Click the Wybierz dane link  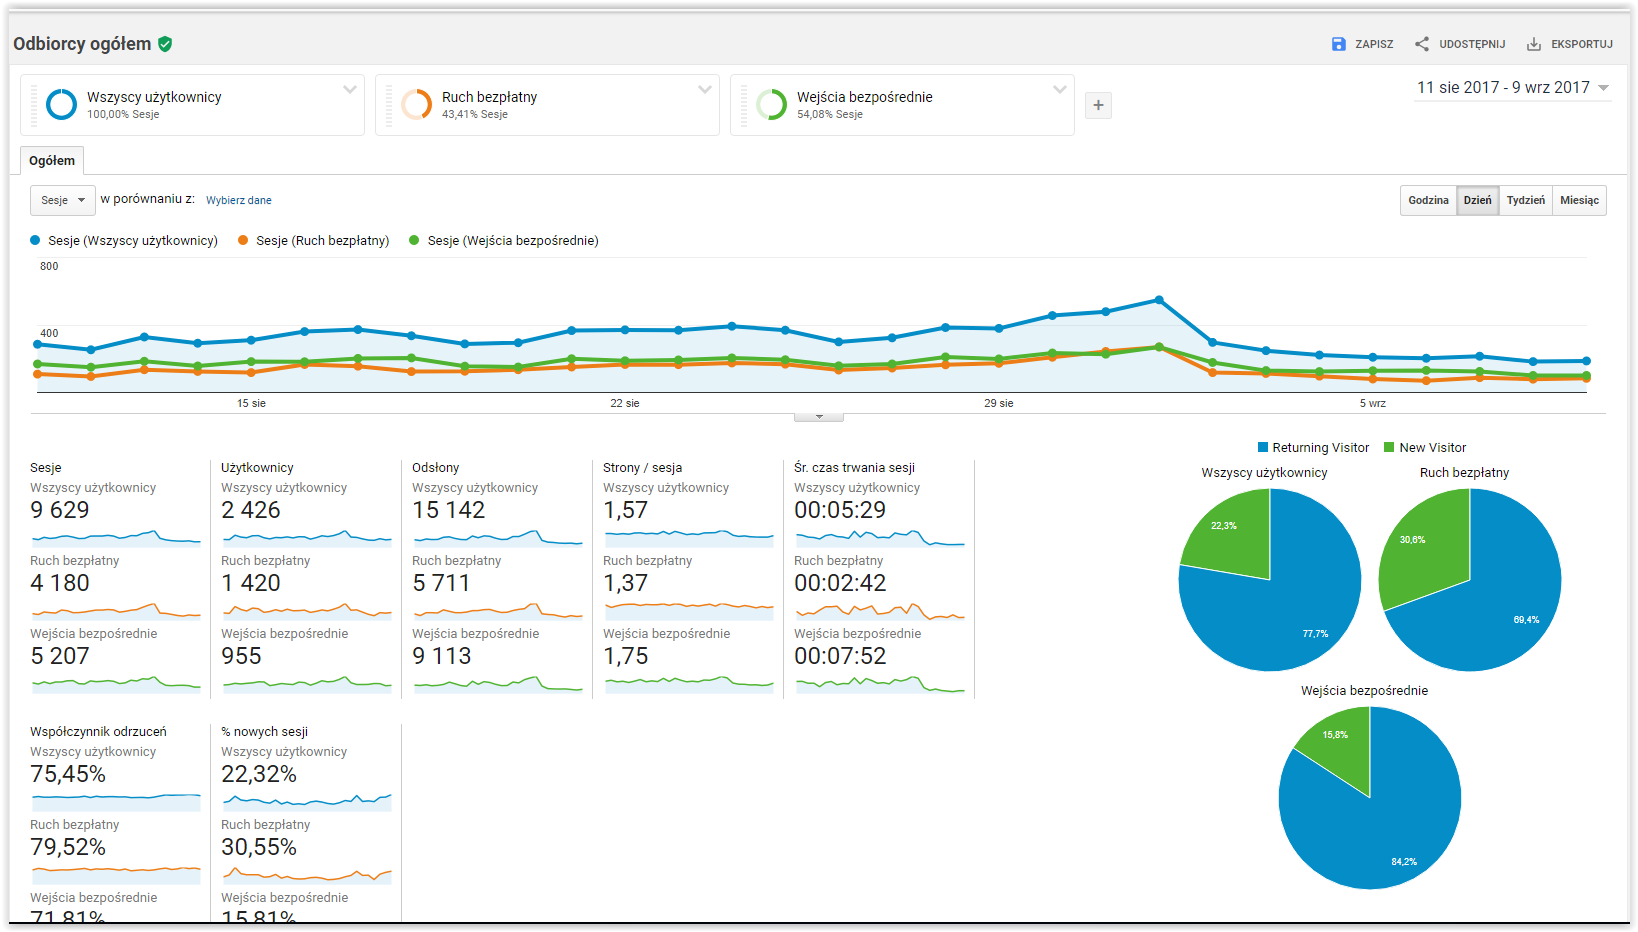coord(238,200)
